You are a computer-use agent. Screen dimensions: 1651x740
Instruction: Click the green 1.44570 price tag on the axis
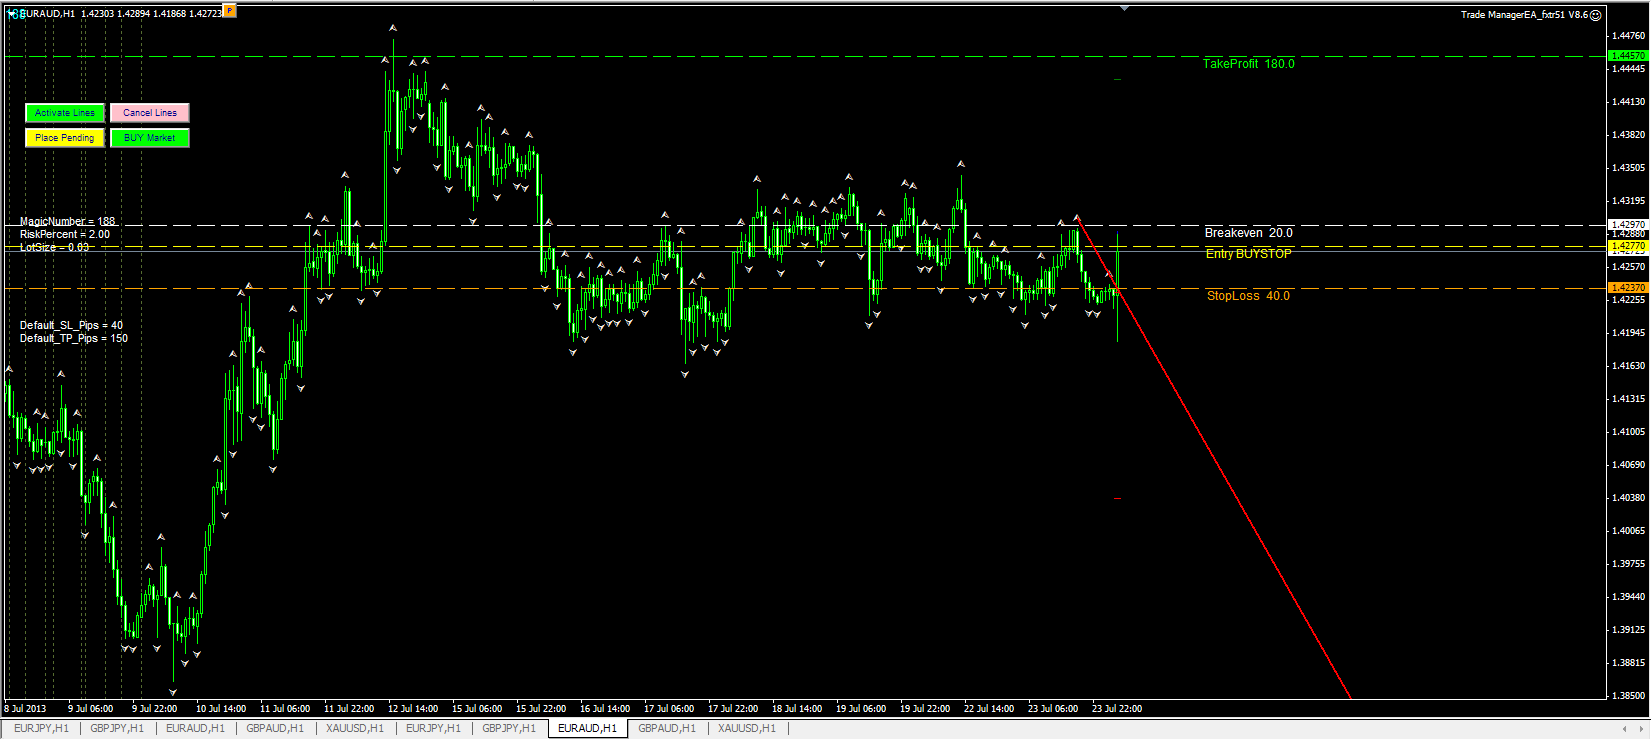coord(1627,56)
